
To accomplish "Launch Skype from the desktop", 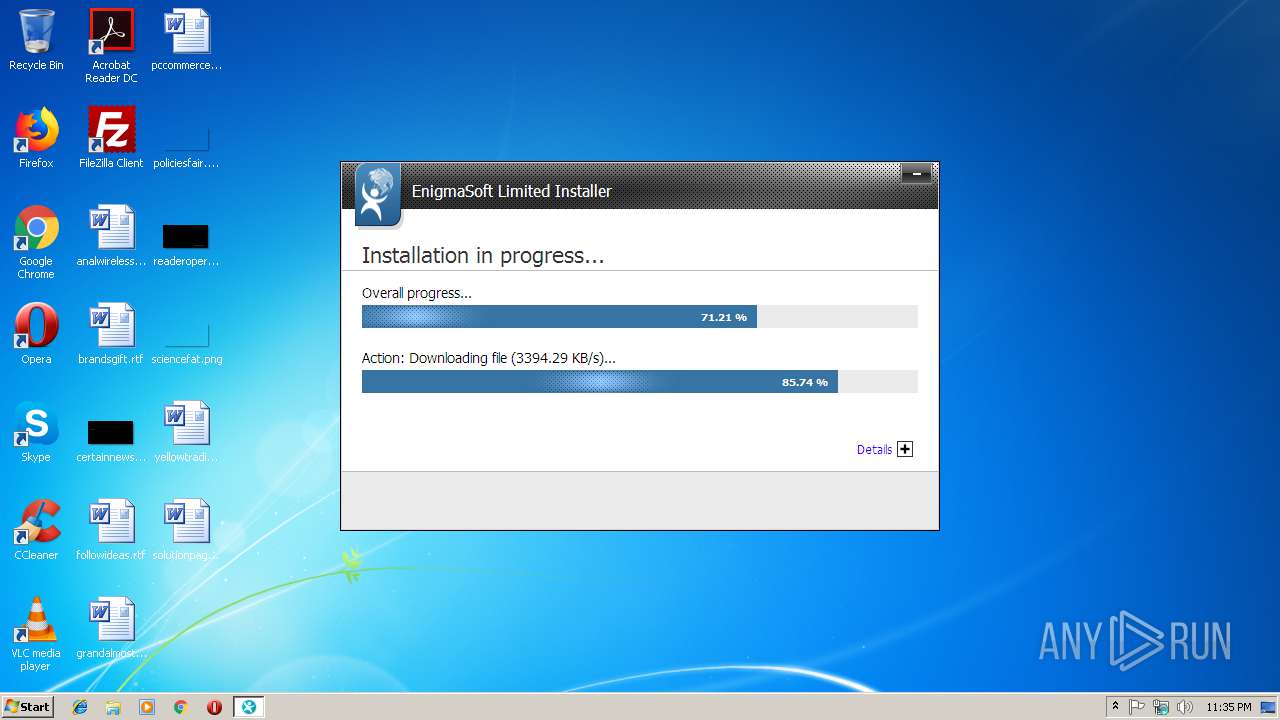I will tap(36, 432).
